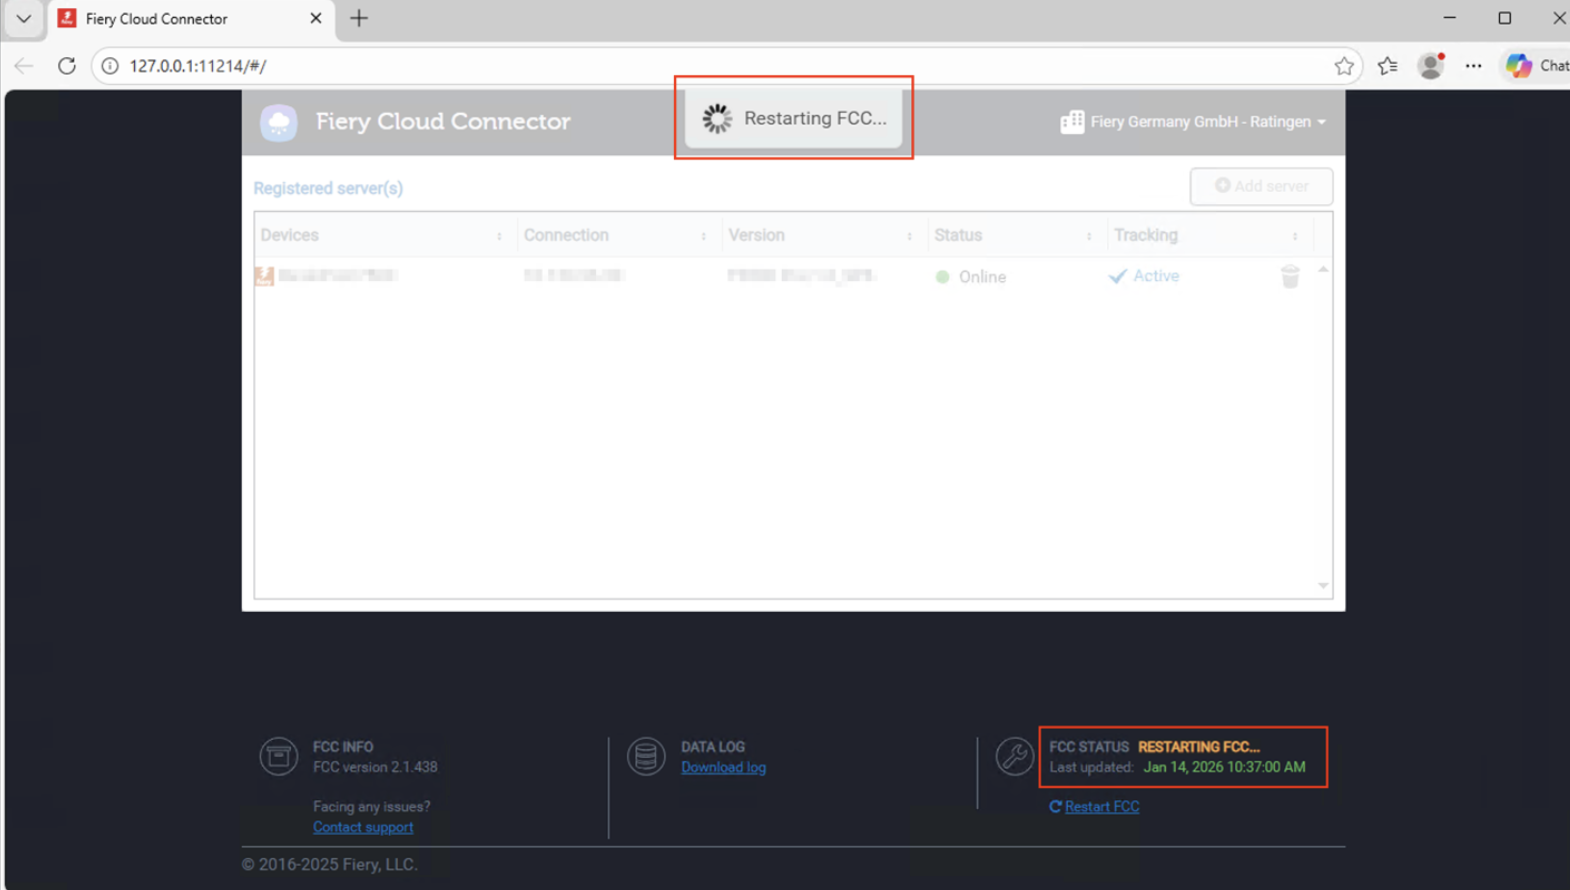Click the green Online status indicator
1570x890 pixels.
[x=942, y=277]
